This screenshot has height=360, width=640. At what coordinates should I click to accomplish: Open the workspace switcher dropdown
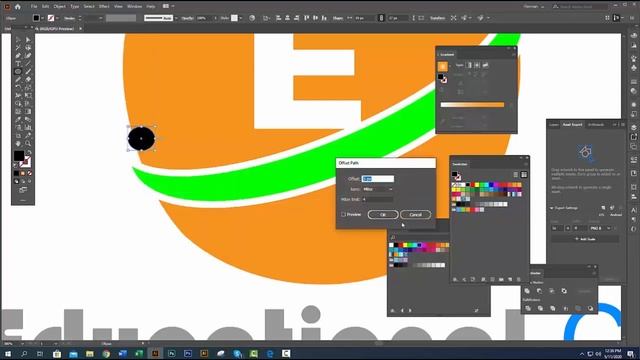534,7
